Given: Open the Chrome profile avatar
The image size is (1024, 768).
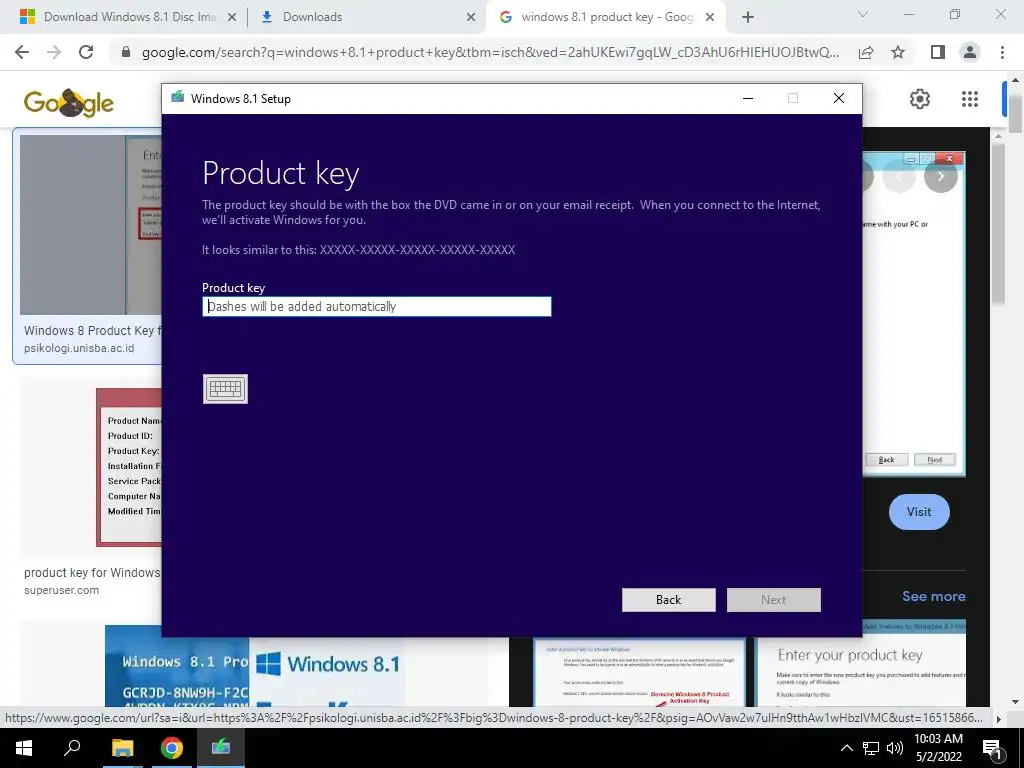Looking at the screenshot, I should 970,52.
